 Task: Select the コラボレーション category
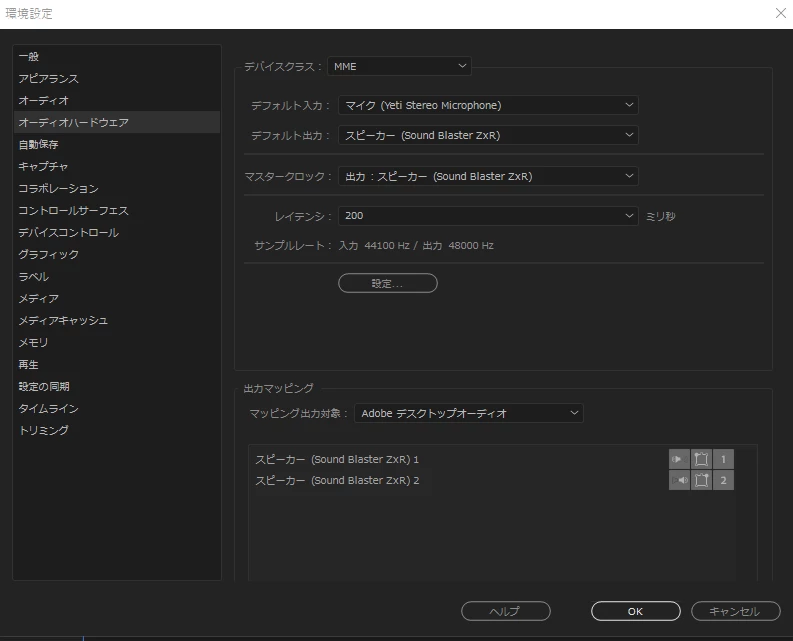click(x=117, y=188)
